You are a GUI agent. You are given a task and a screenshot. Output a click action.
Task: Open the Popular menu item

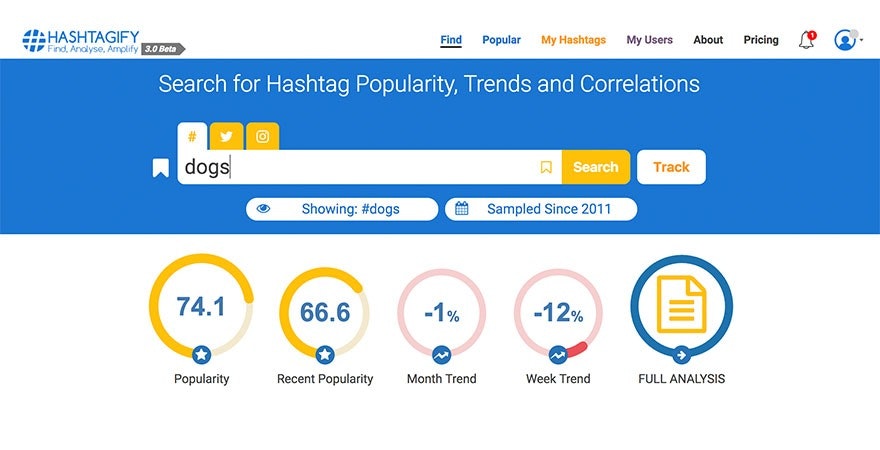pyautogui.click(x=501, y=40)
